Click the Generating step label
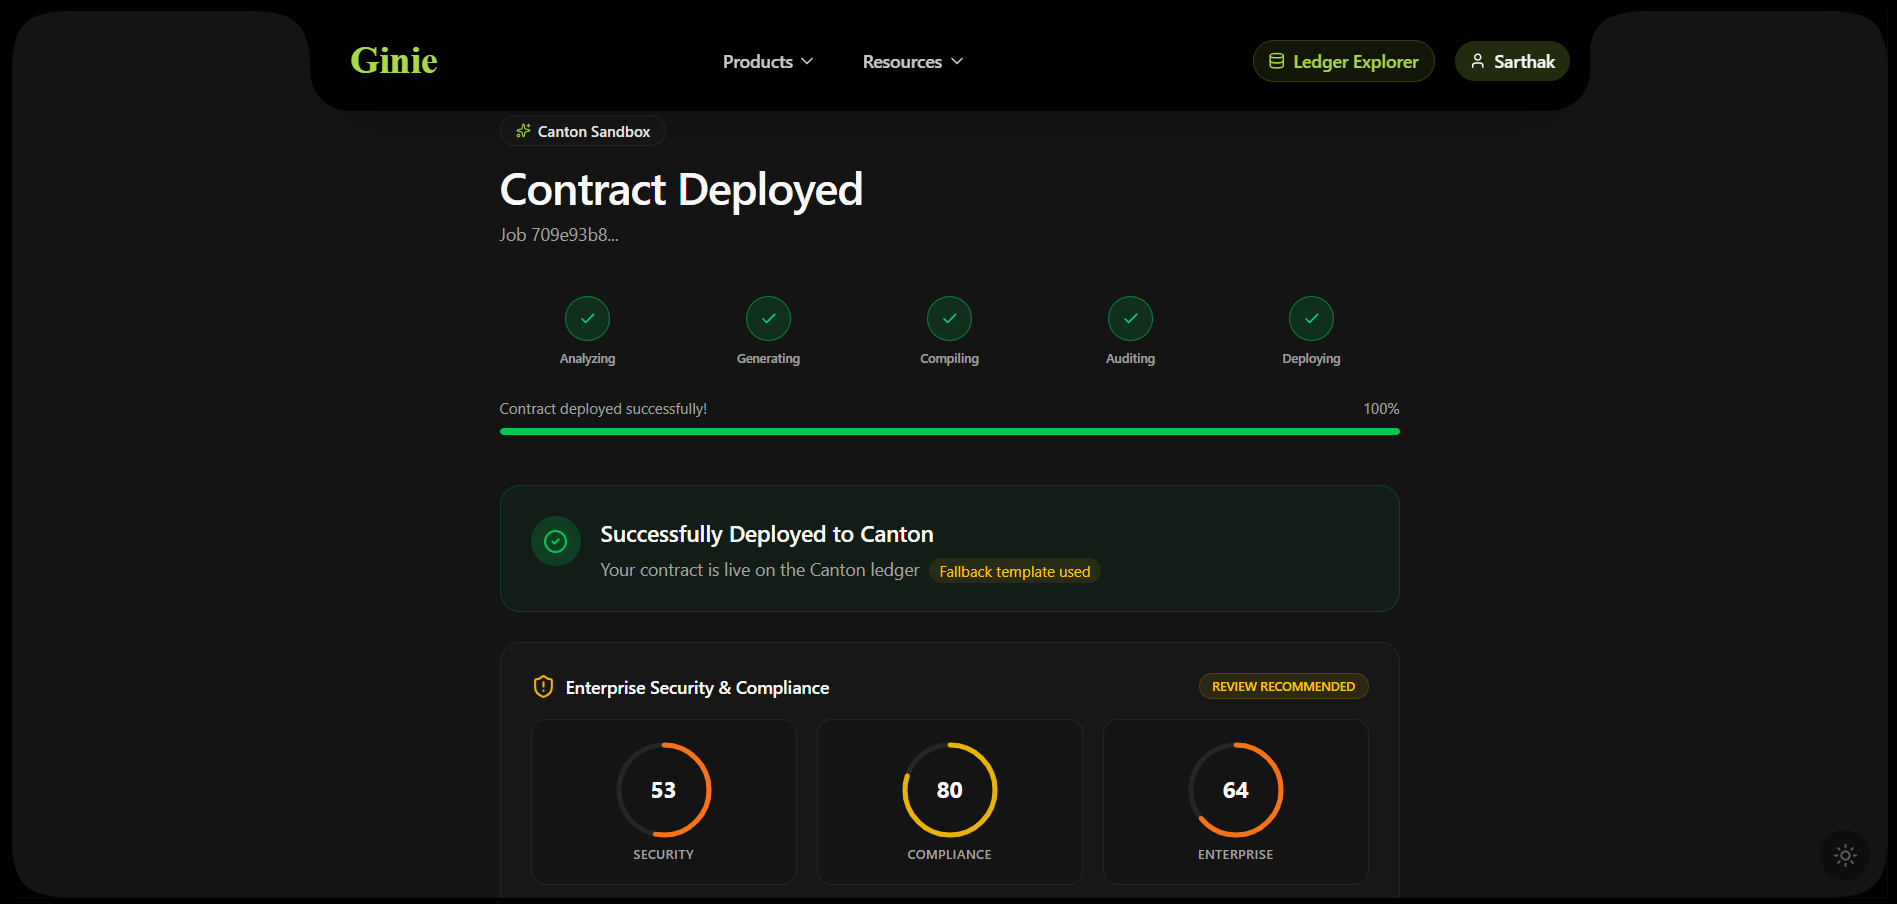This screenshot has width=1897, height=904. click(x=768, y=359)
